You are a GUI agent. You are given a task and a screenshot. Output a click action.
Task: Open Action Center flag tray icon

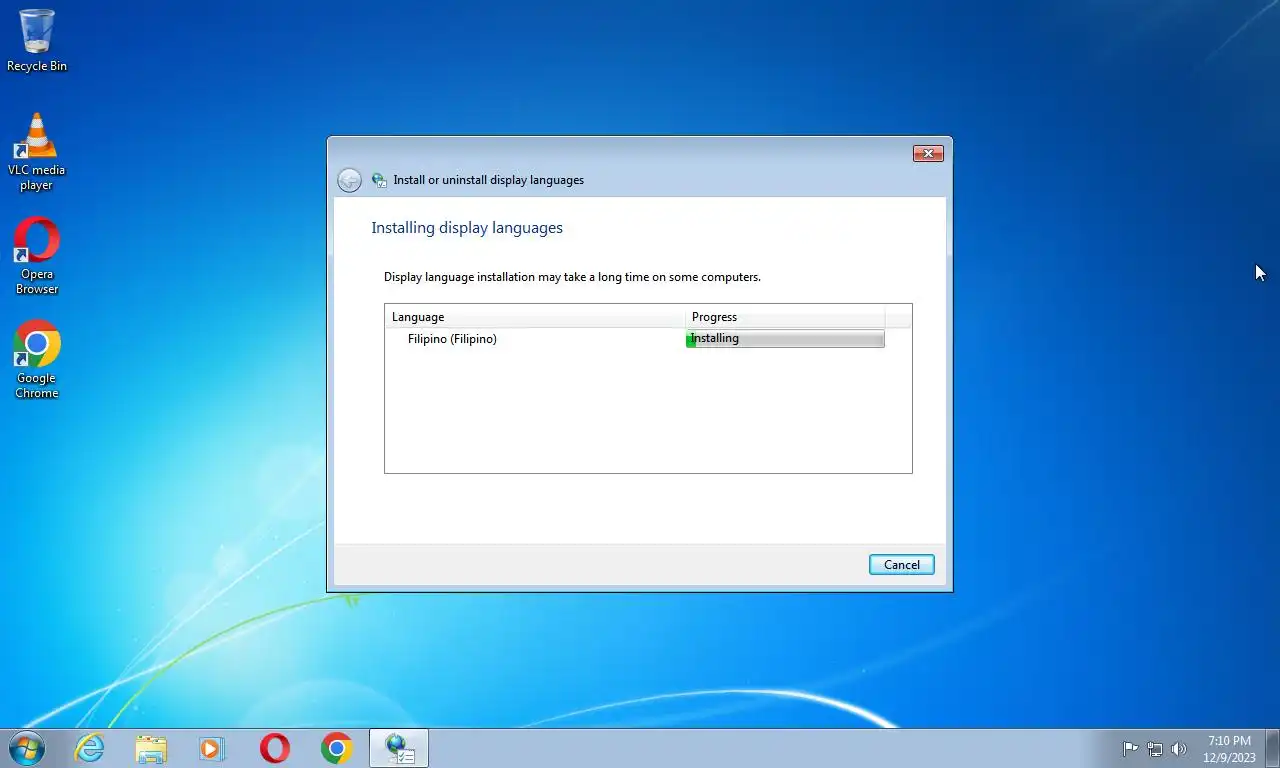point(1130,748)
